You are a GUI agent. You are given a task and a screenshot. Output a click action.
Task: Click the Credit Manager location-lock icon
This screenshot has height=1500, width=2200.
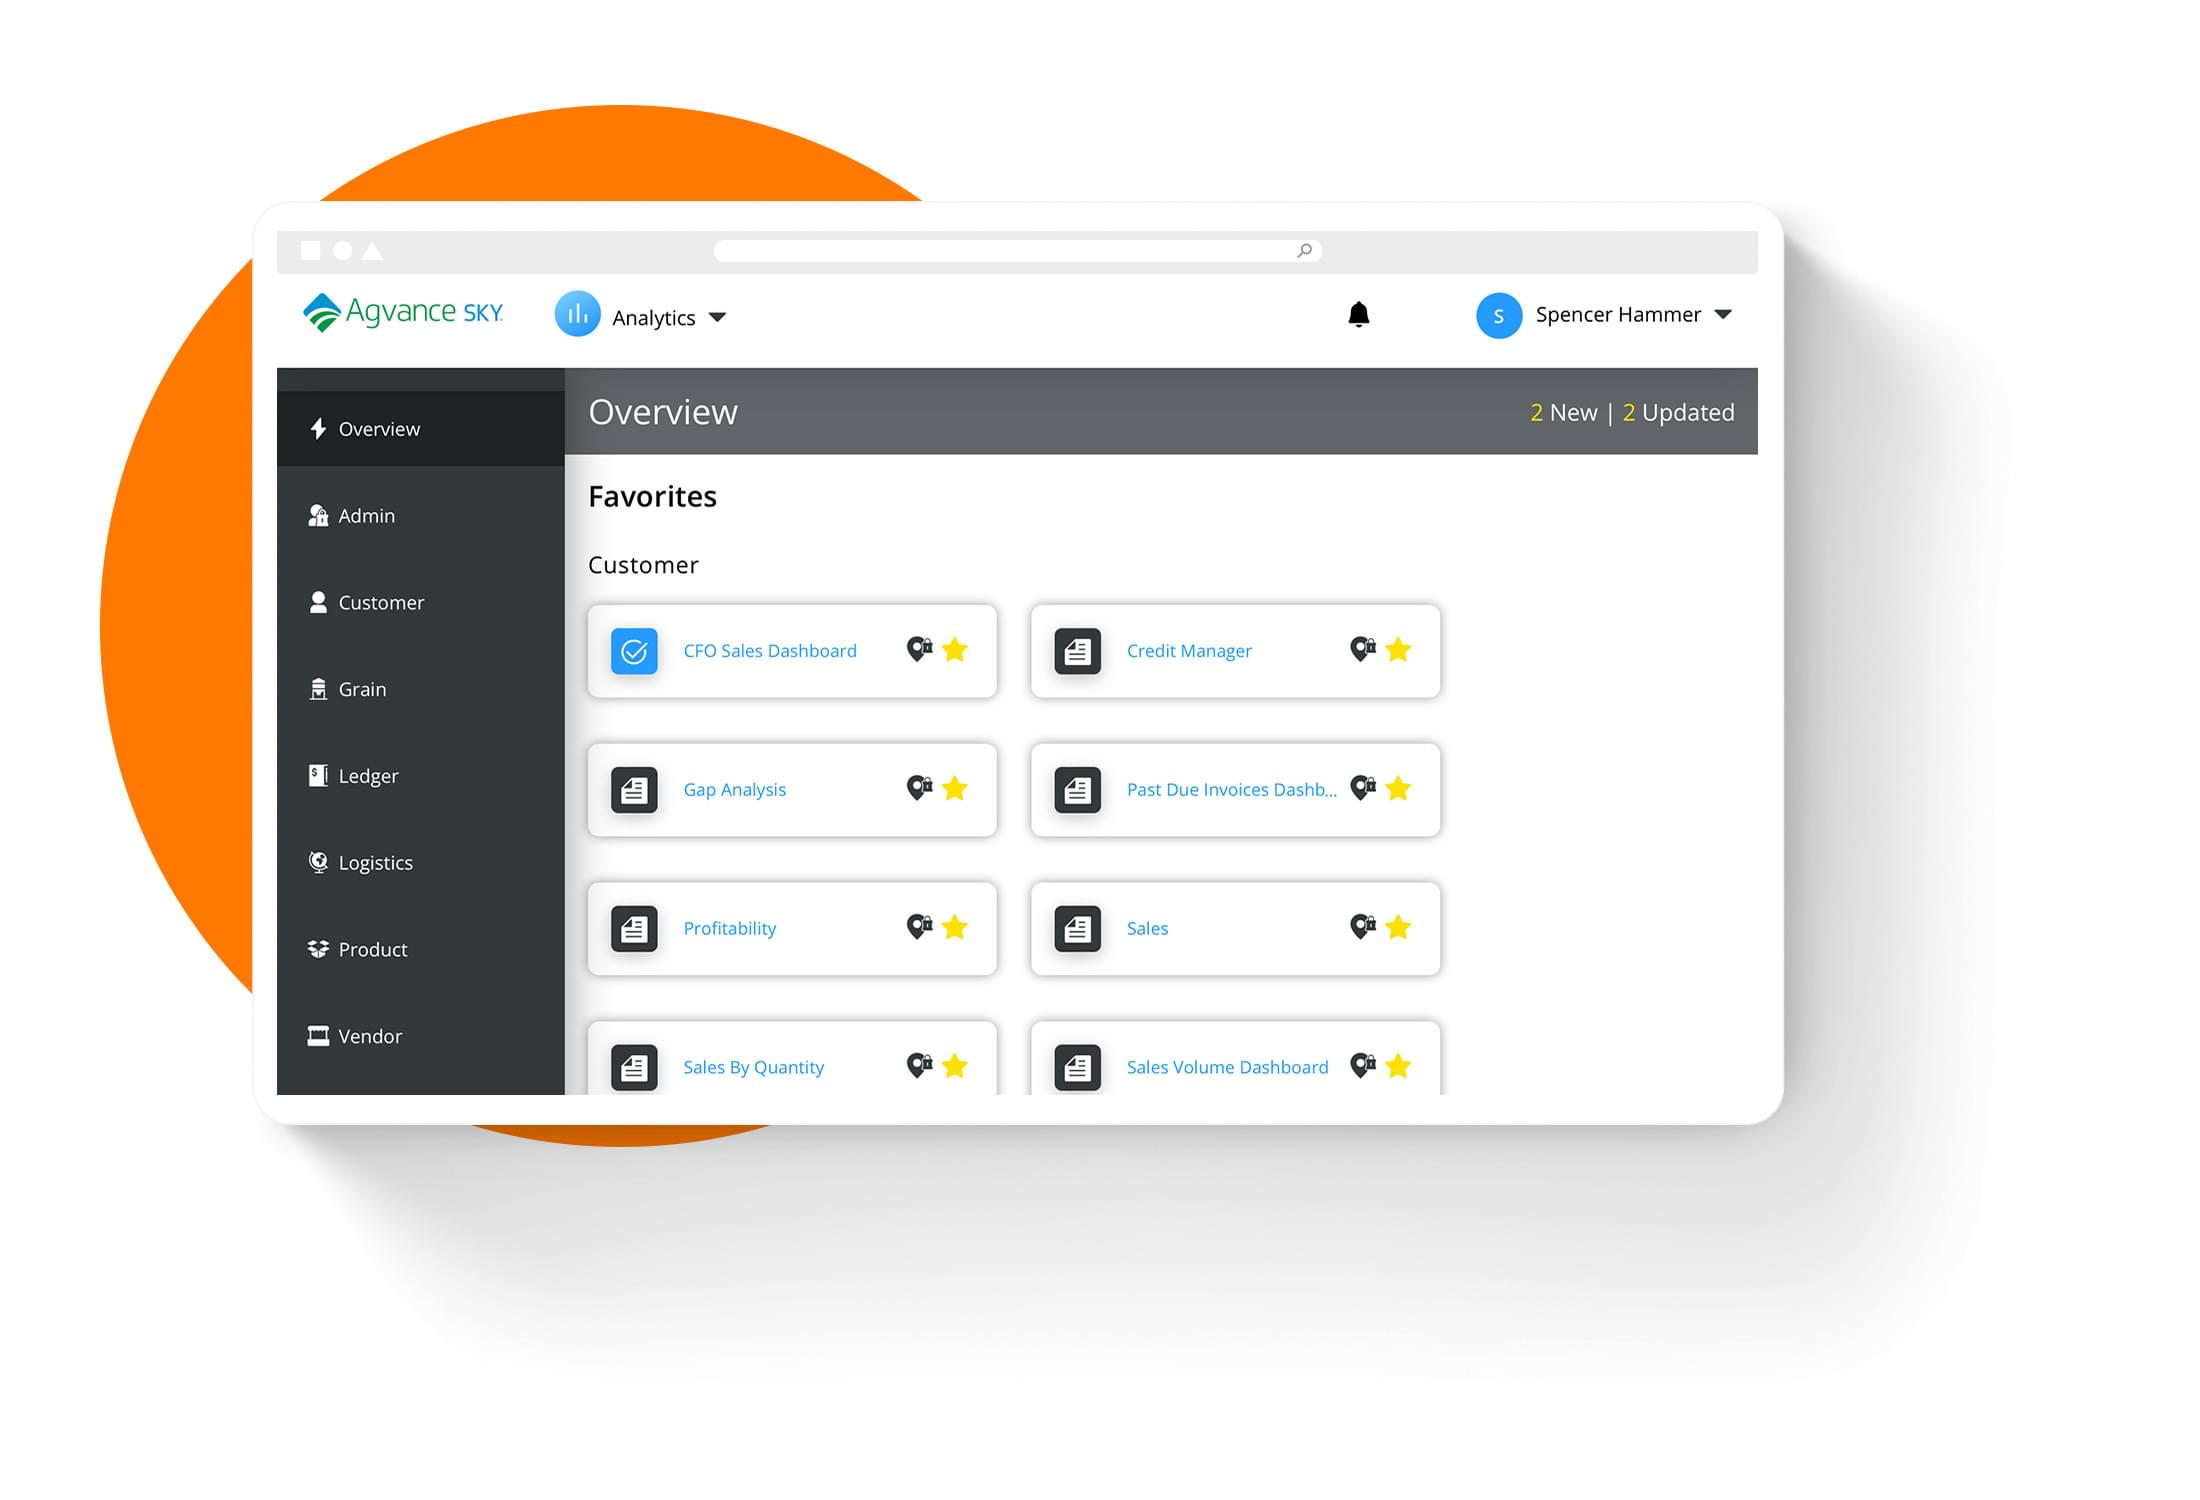[1362, 650]
